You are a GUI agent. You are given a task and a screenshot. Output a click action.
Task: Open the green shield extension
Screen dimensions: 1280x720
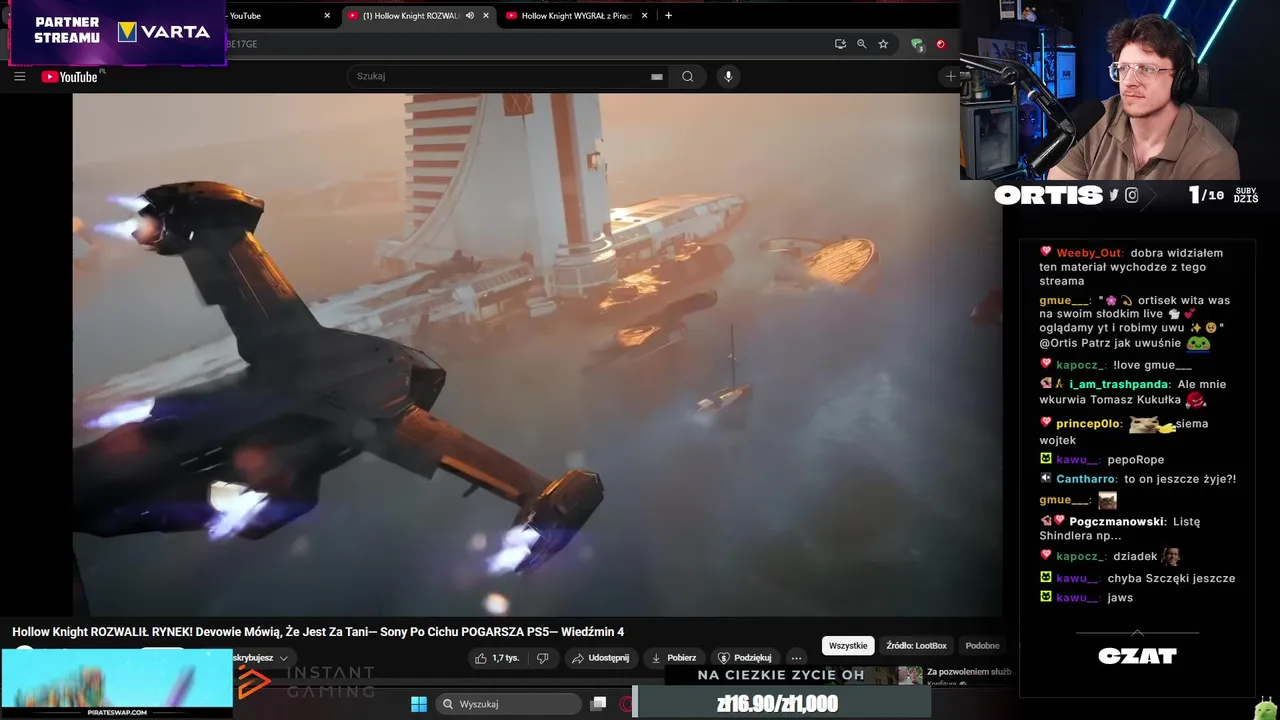[x=916, y=44]
